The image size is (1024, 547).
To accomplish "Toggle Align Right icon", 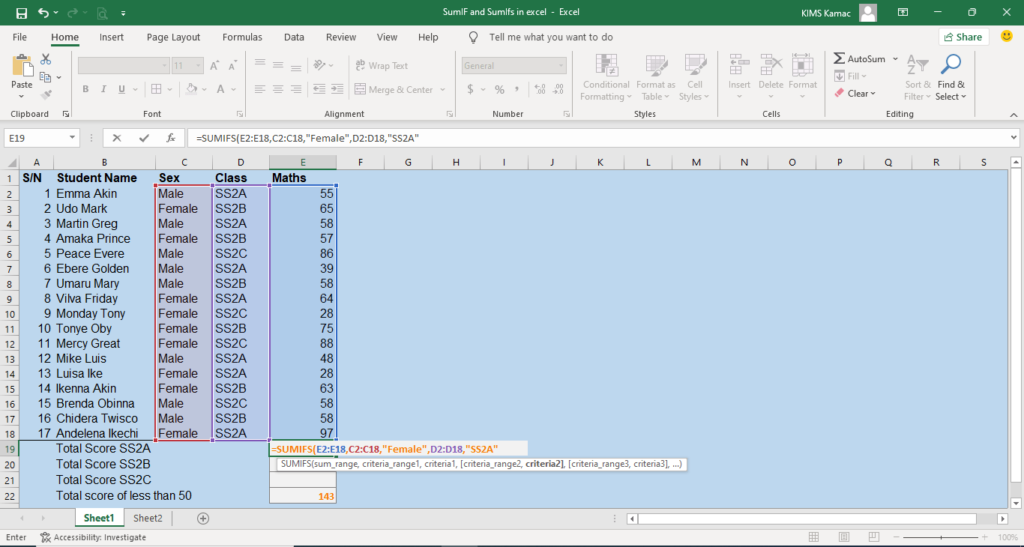I will pos(296,89).
